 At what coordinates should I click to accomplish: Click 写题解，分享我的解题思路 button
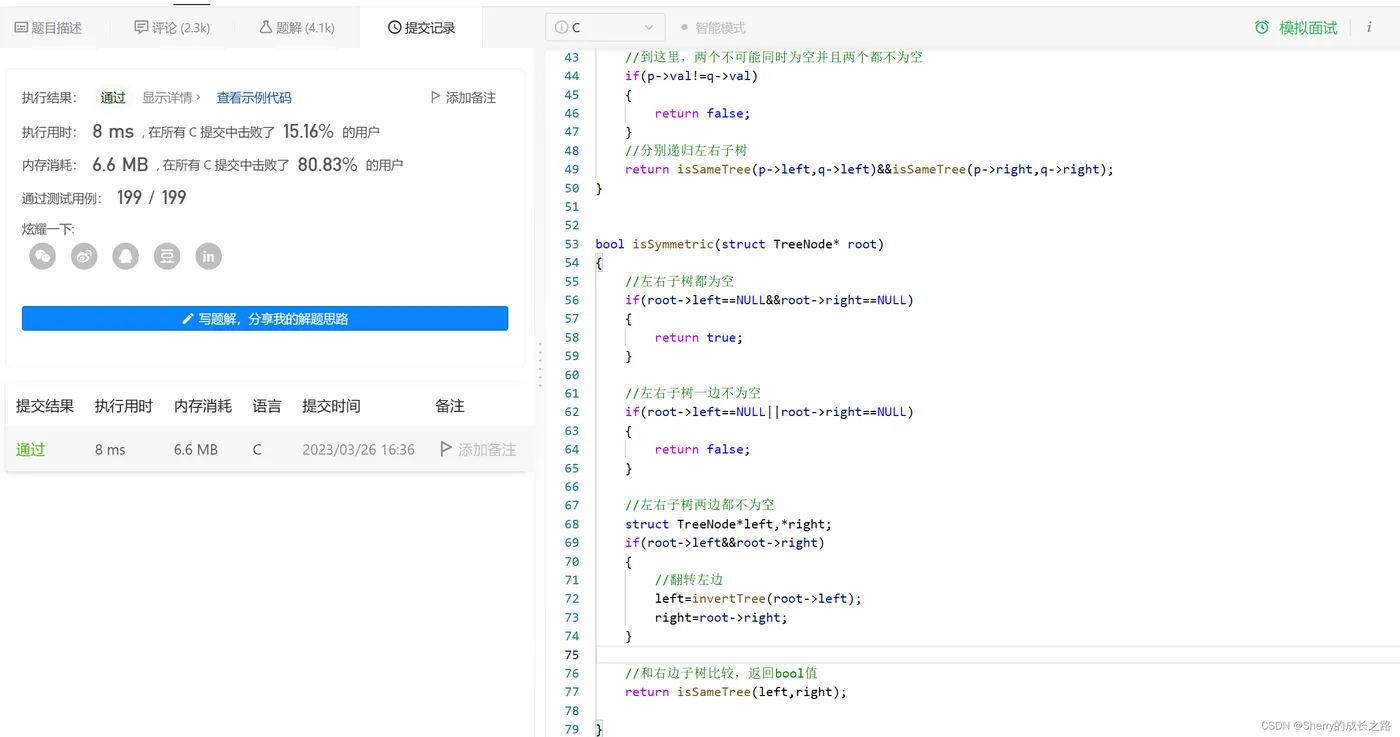point(265,318)
